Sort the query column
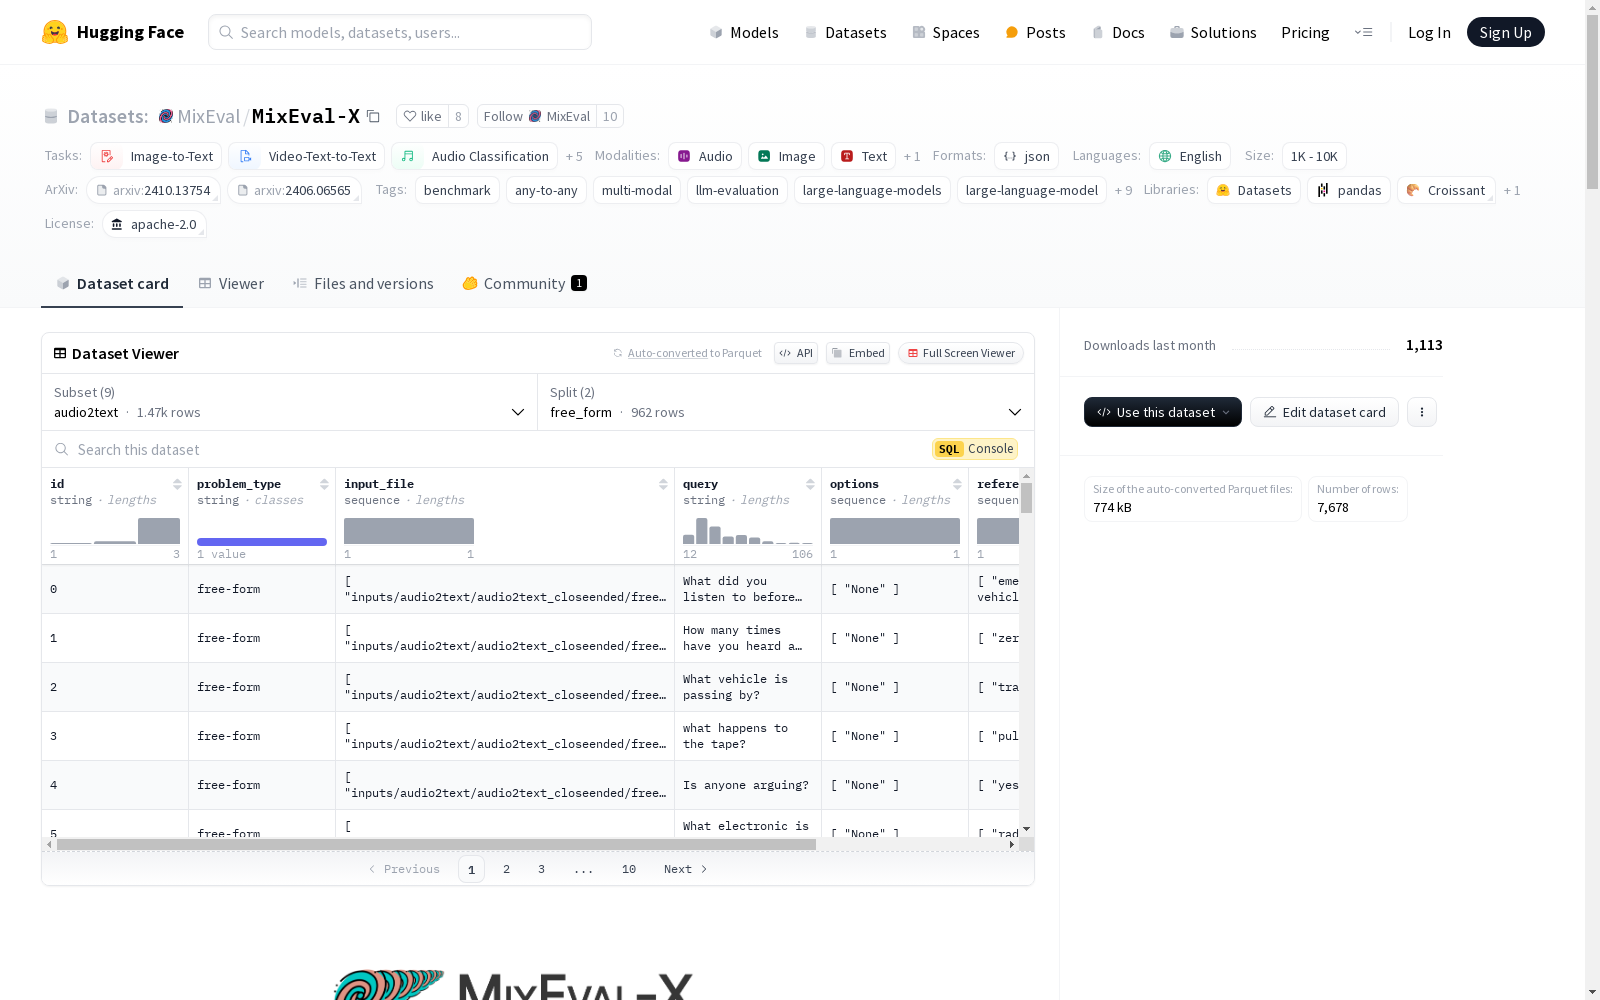This screenshot has width=1600, height=1000. tap(811, 484)
